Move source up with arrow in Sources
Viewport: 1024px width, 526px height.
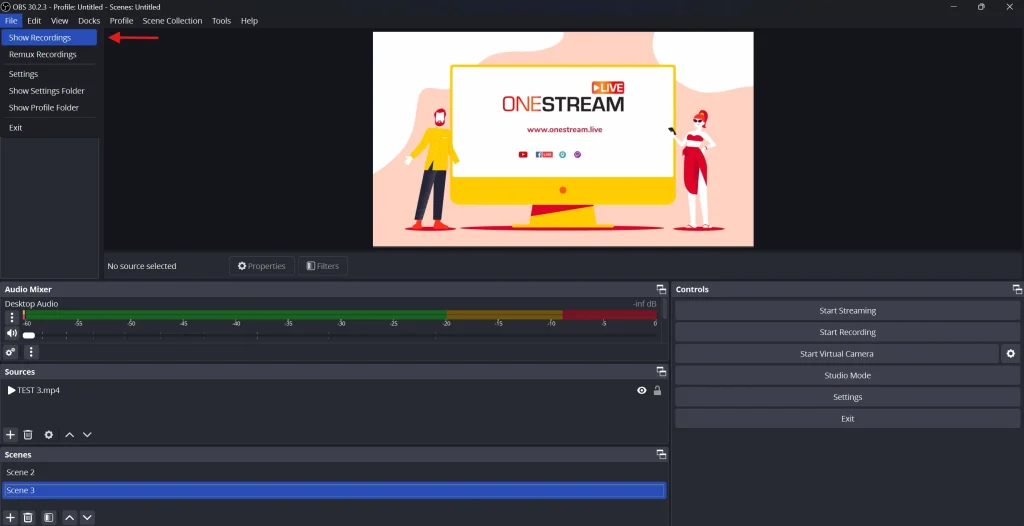click(x=69, y=435)
